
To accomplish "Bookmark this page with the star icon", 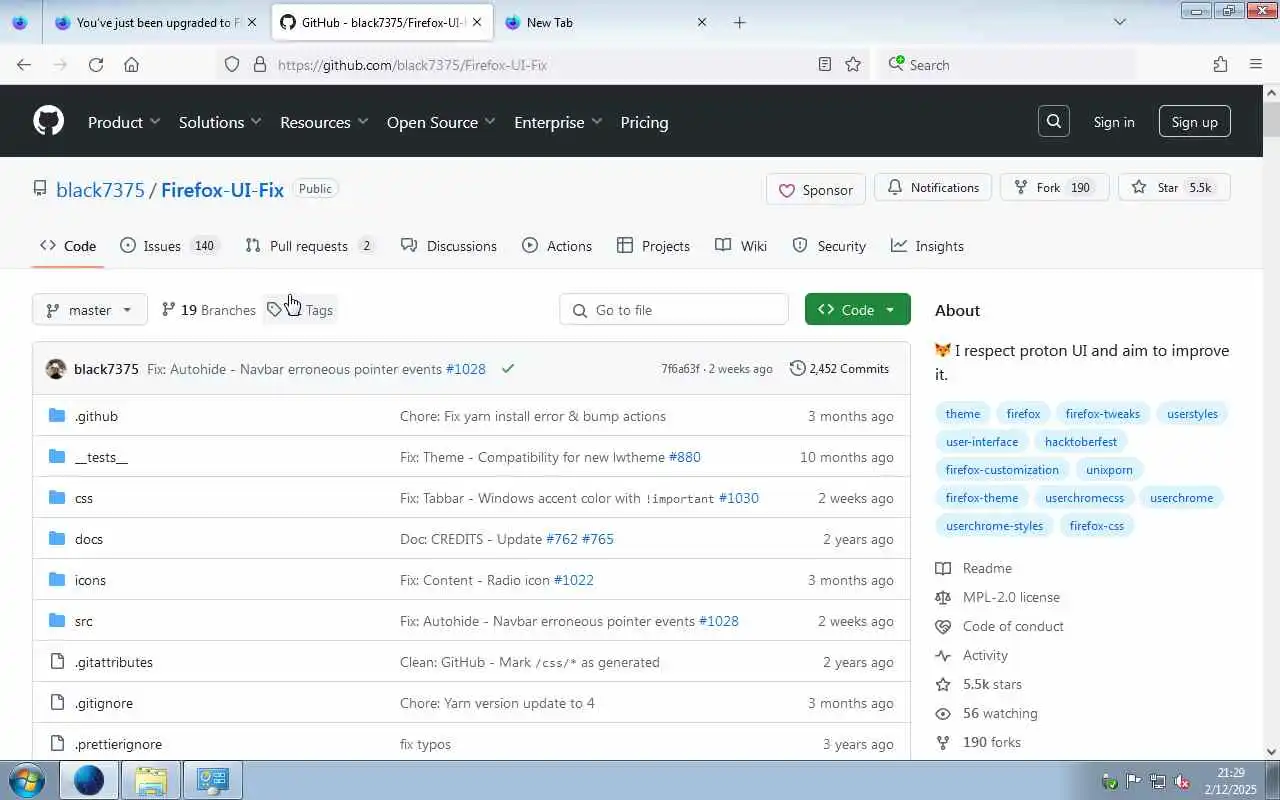I will click(853, 64).
